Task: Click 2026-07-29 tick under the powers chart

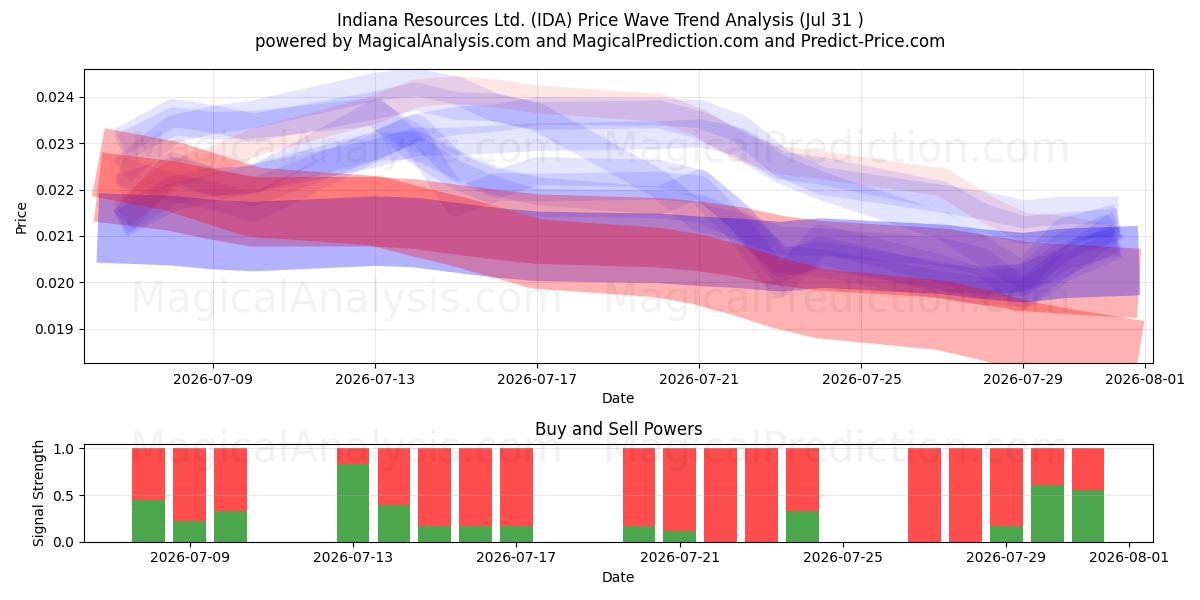Action: tap(1006, 558)
